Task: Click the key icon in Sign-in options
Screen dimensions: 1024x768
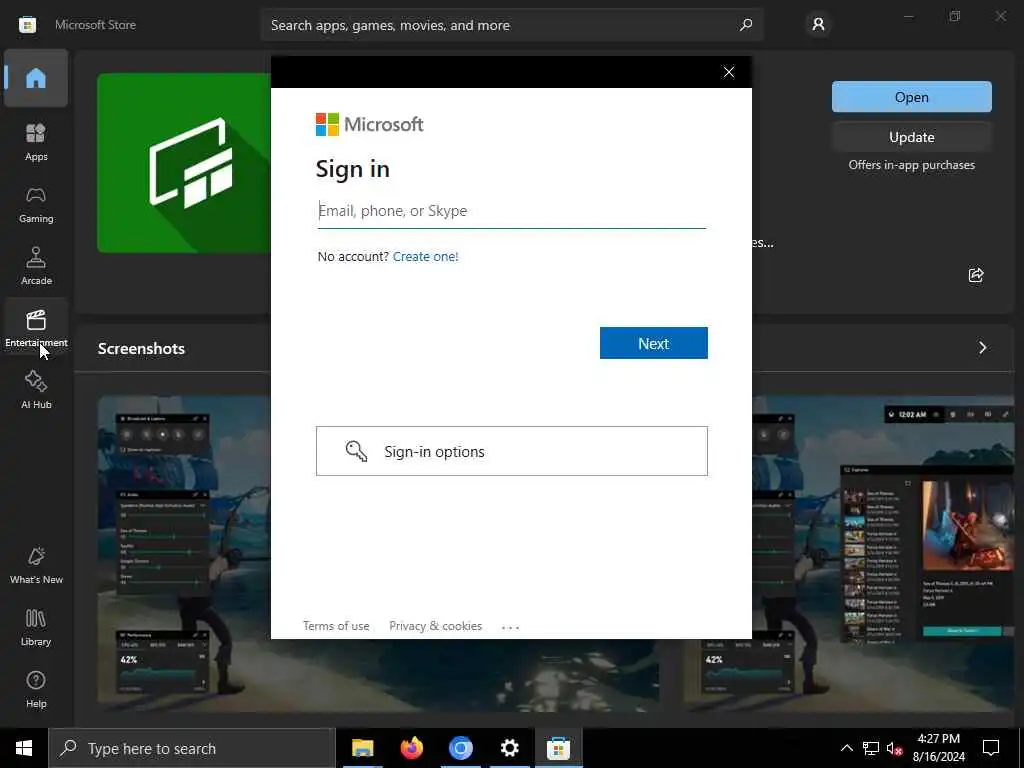Action: 356,451
